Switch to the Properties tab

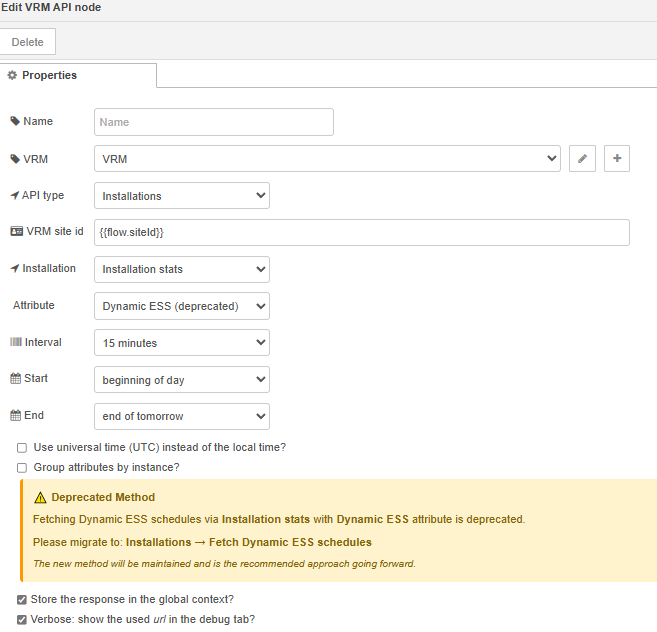(x=78, y=76)
